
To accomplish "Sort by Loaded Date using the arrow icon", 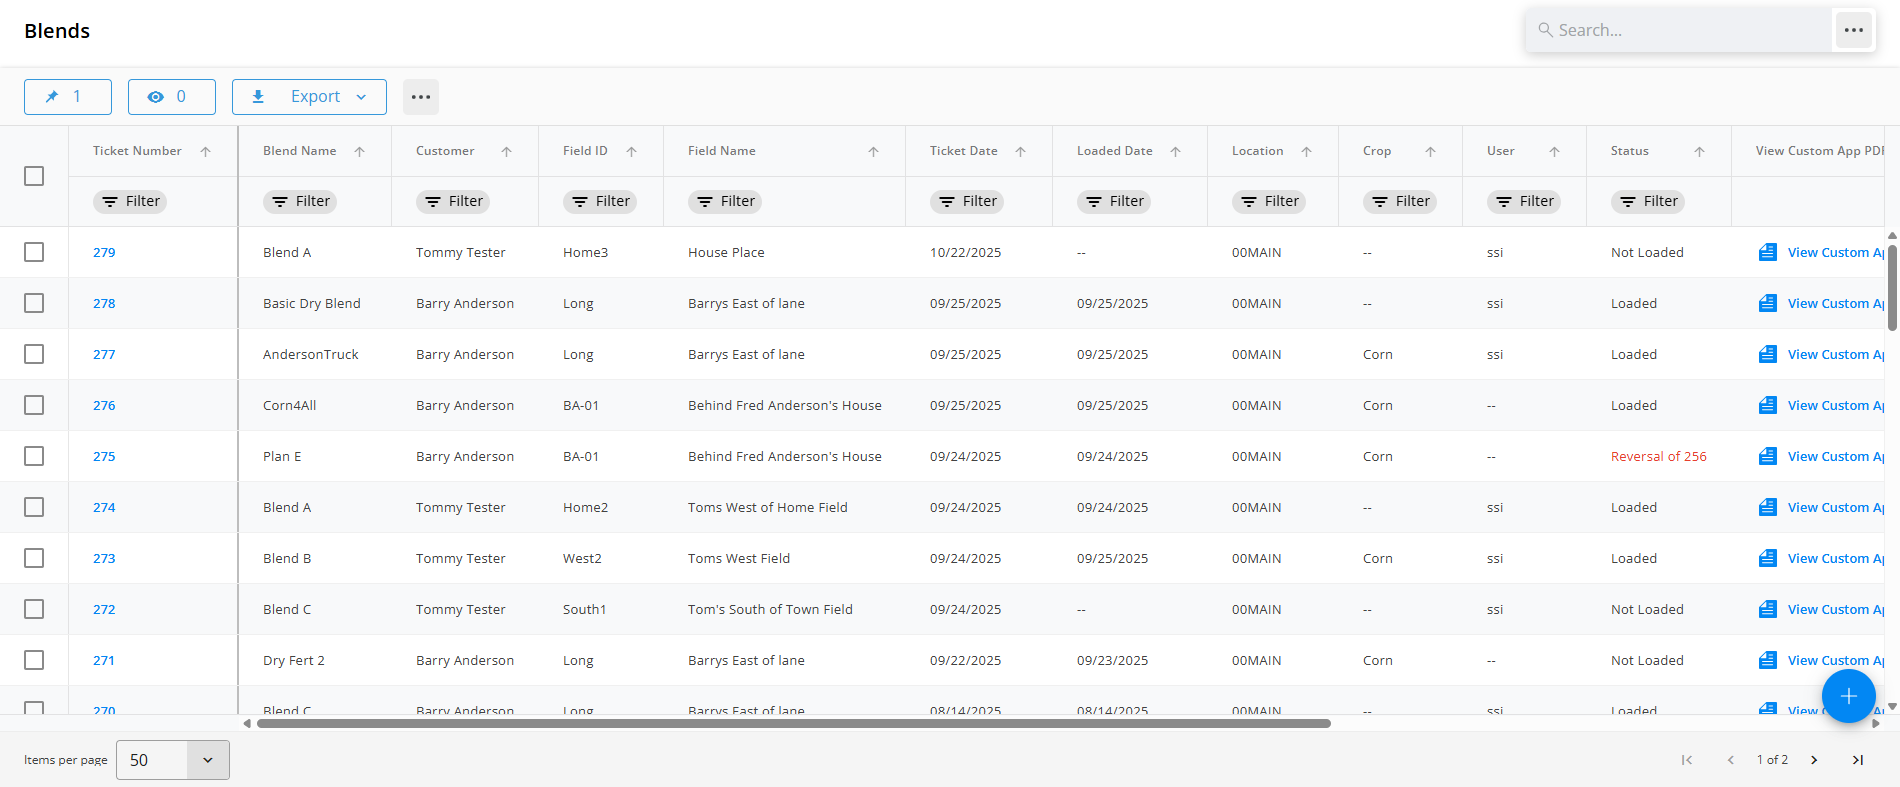I will pos(1175,152).
